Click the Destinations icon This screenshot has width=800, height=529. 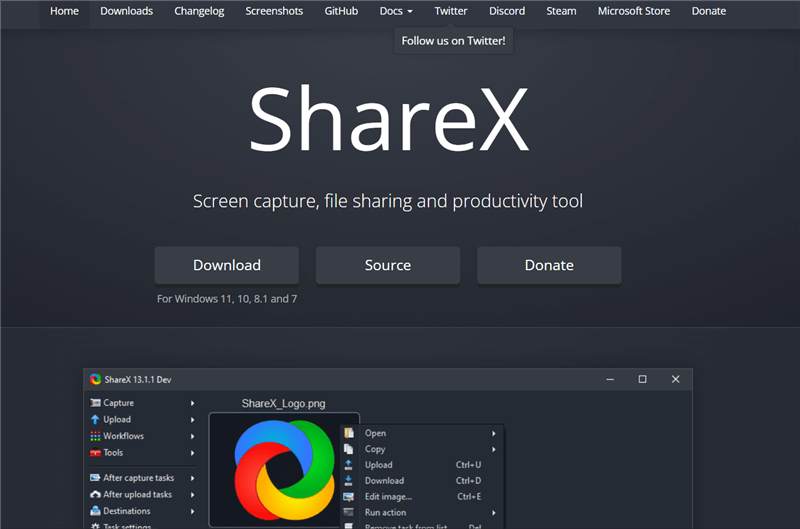[95, 511]
